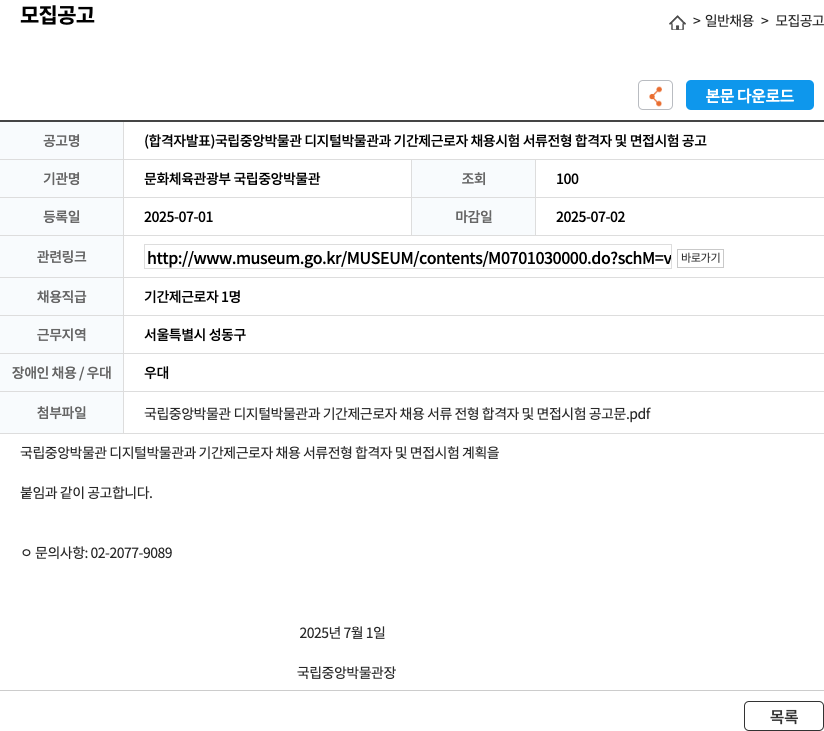Click the agency name 문화체육관광부 국립중앙박물관

(232, 179)
